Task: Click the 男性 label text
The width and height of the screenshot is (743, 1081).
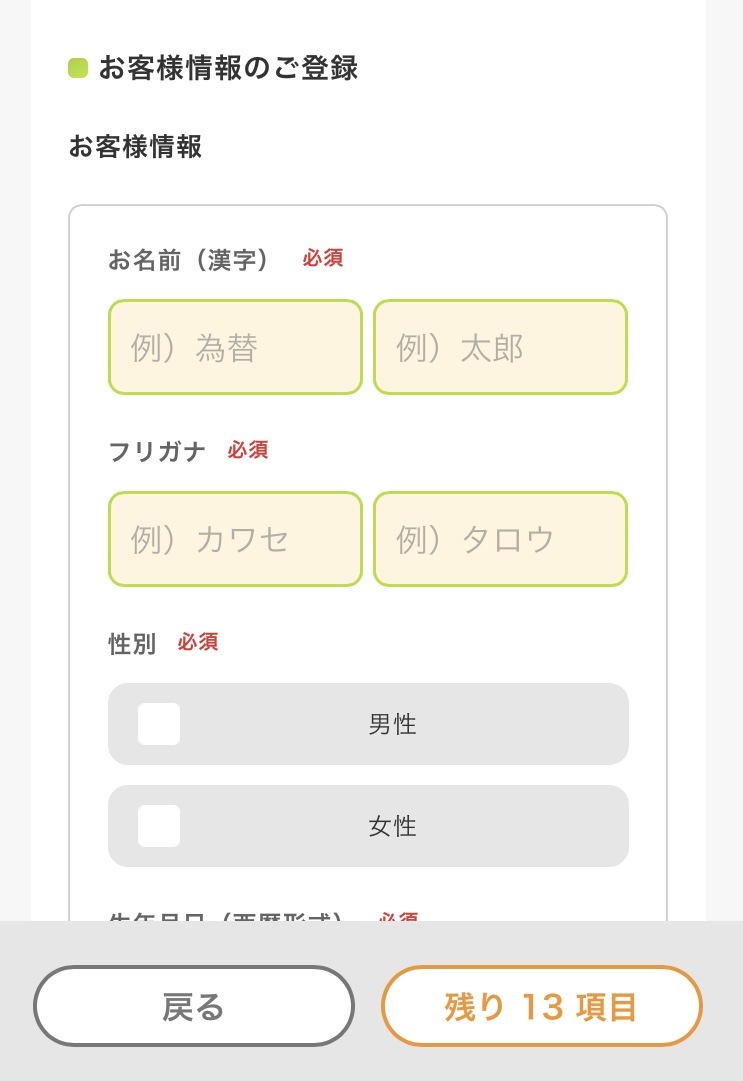Action: [392, 724]
